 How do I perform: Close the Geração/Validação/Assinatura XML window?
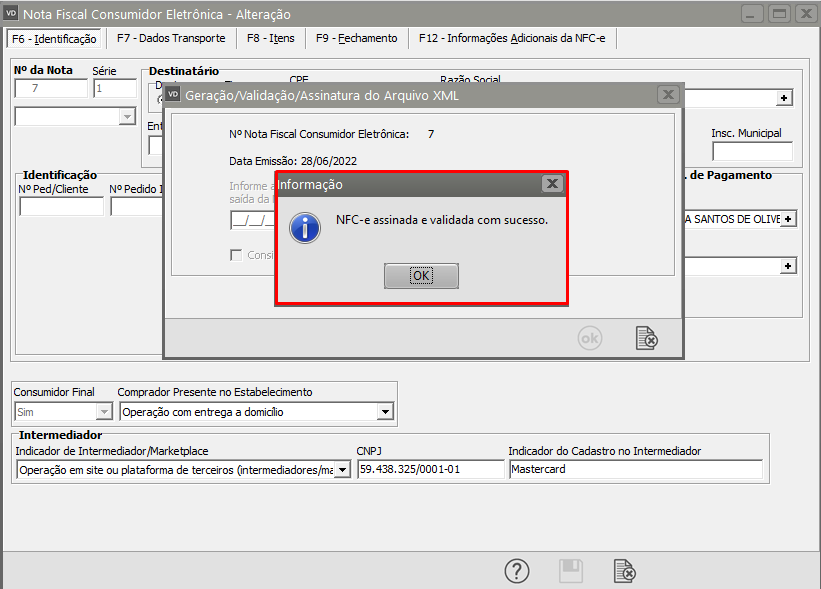tap(668, 95)
